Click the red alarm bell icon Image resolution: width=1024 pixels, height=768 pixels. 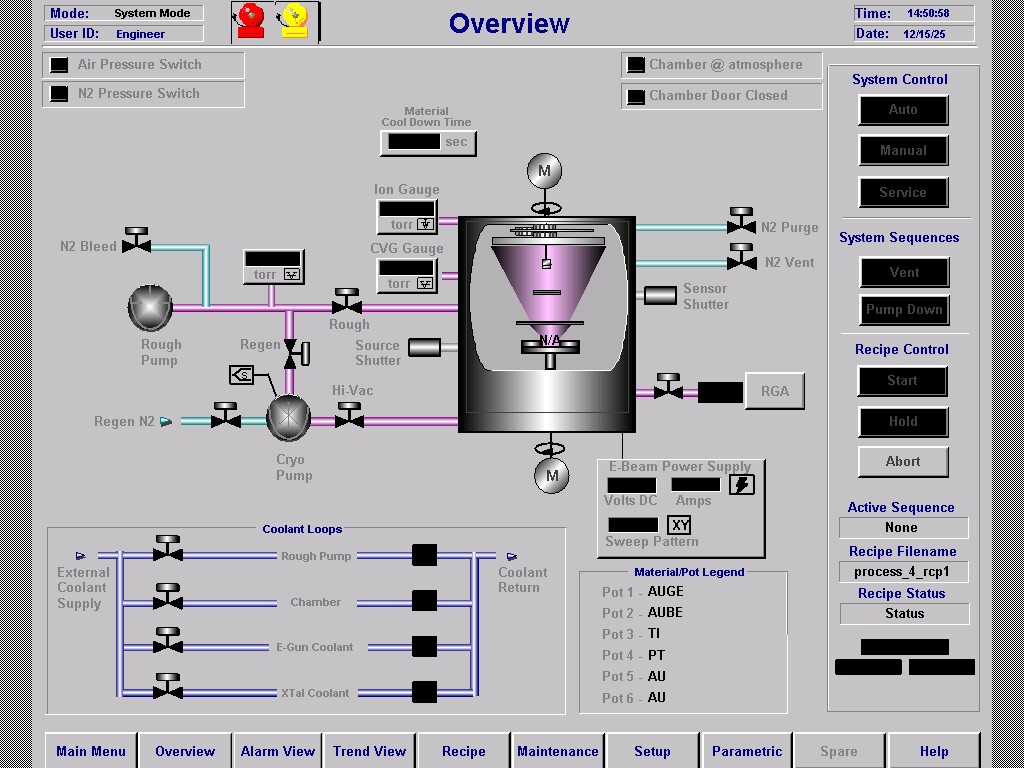click(250, 22)
